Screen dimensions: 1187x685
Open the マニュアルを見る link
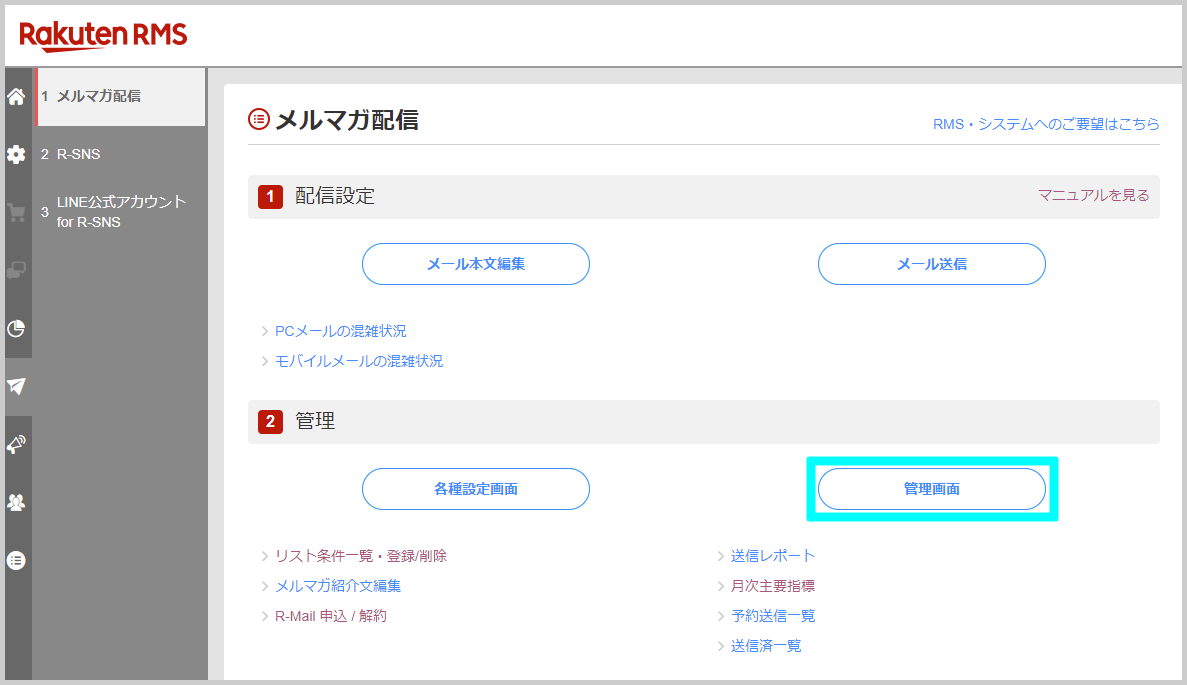tap(1093, 195)
